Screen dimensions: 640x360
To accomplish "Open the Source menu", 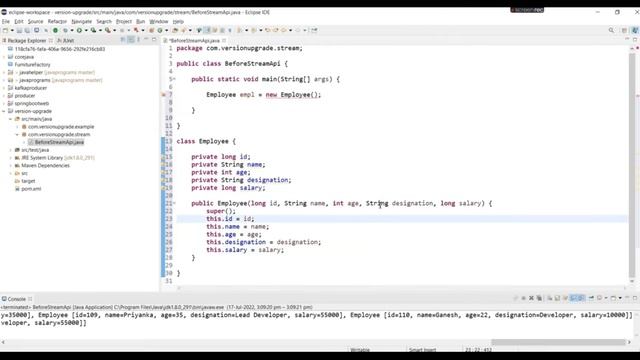I will (x=35, y=21).
